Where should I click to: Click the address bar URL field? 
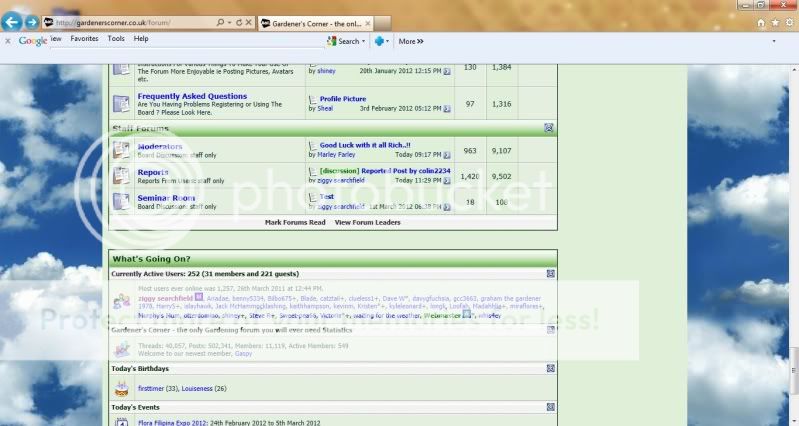(x=130, y=22)
